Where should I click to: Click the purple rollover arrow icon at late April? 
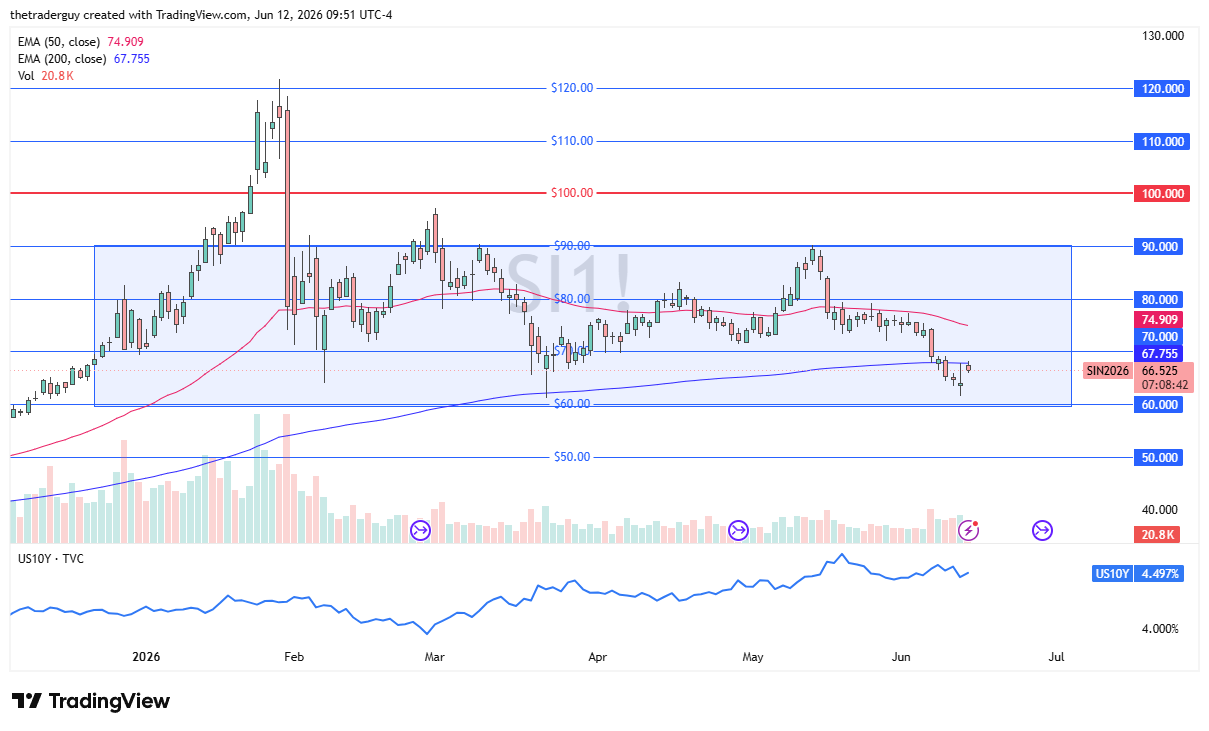tap(739, 530)
